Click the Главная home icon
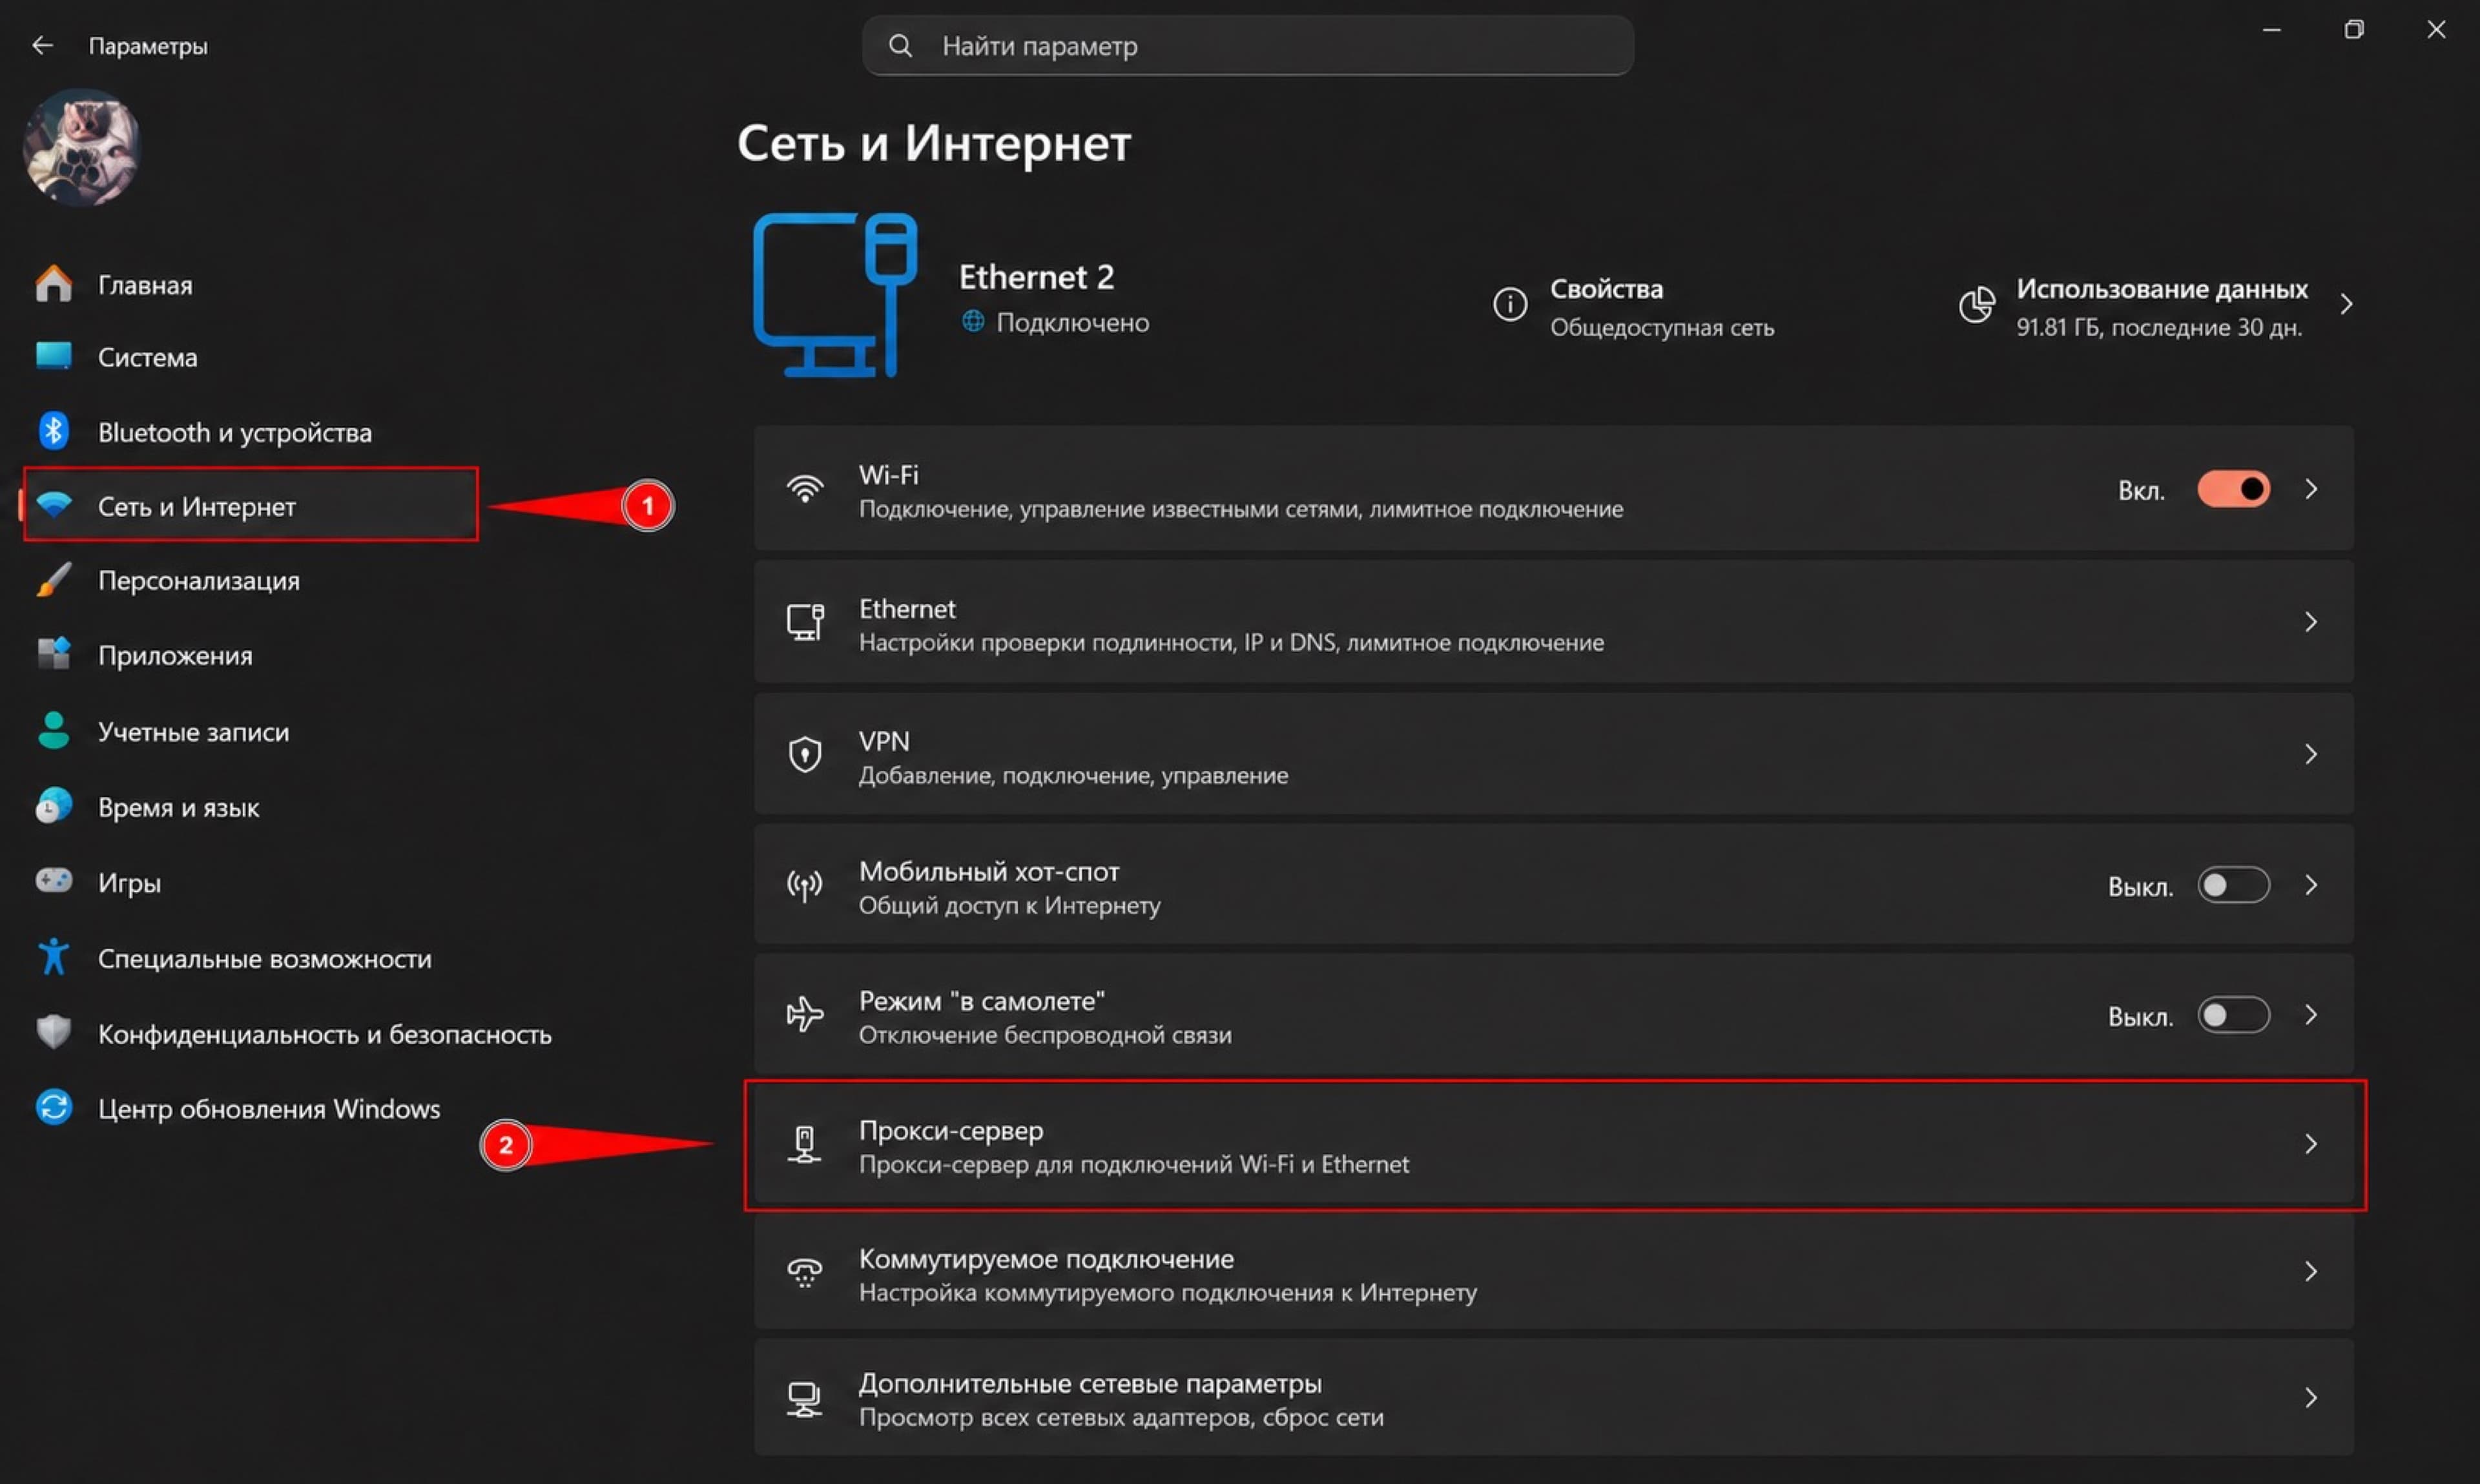 [x=54, y=284]
